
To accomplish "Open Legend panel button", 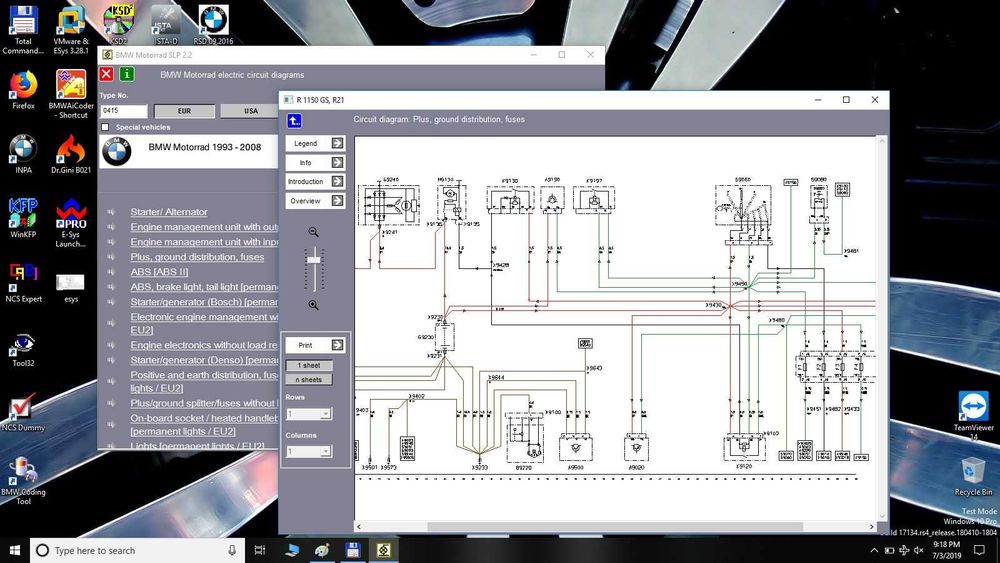I will 315,143.
